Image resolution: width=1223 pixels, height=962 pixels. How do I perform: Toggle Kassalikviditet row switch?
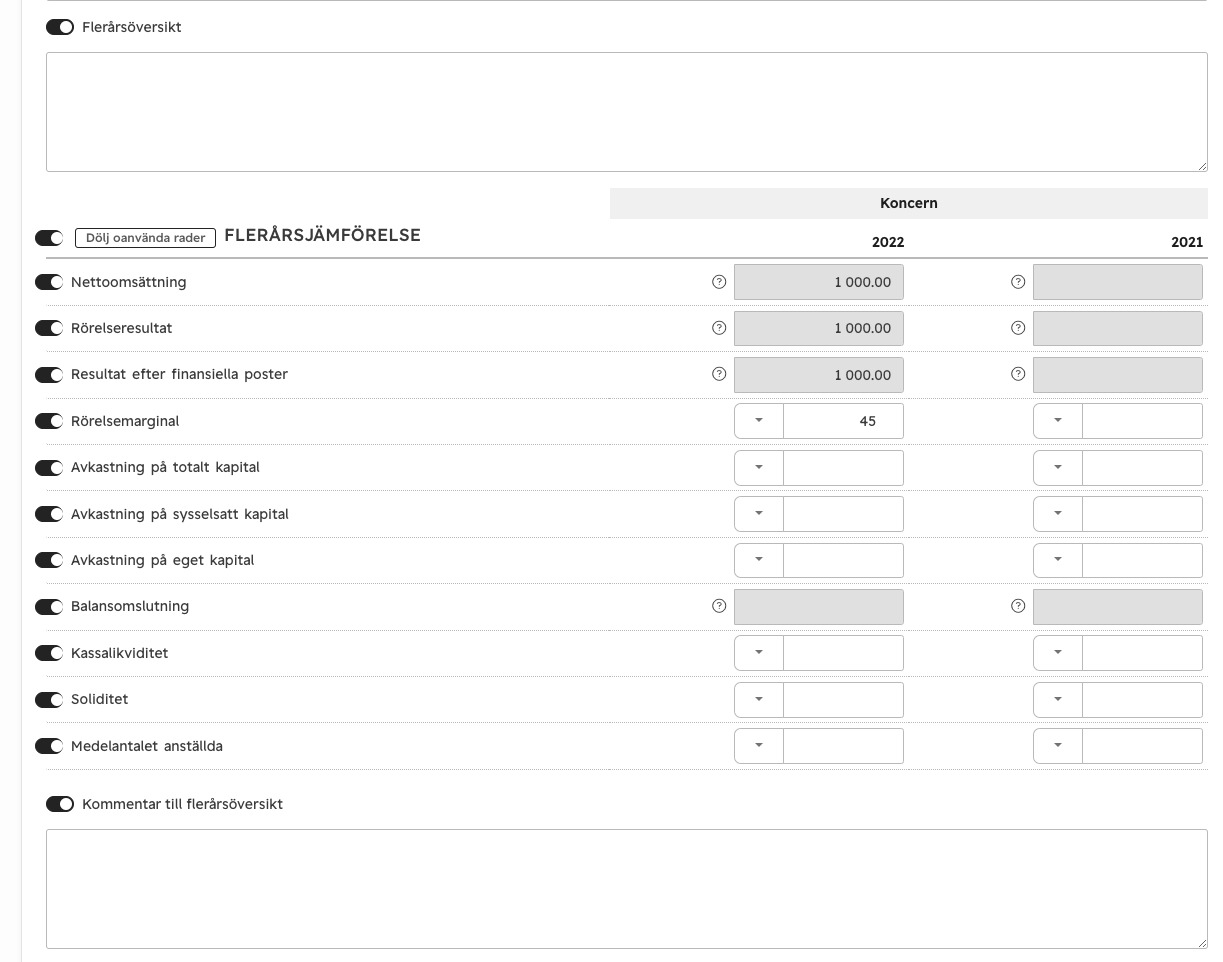(49, 653)
